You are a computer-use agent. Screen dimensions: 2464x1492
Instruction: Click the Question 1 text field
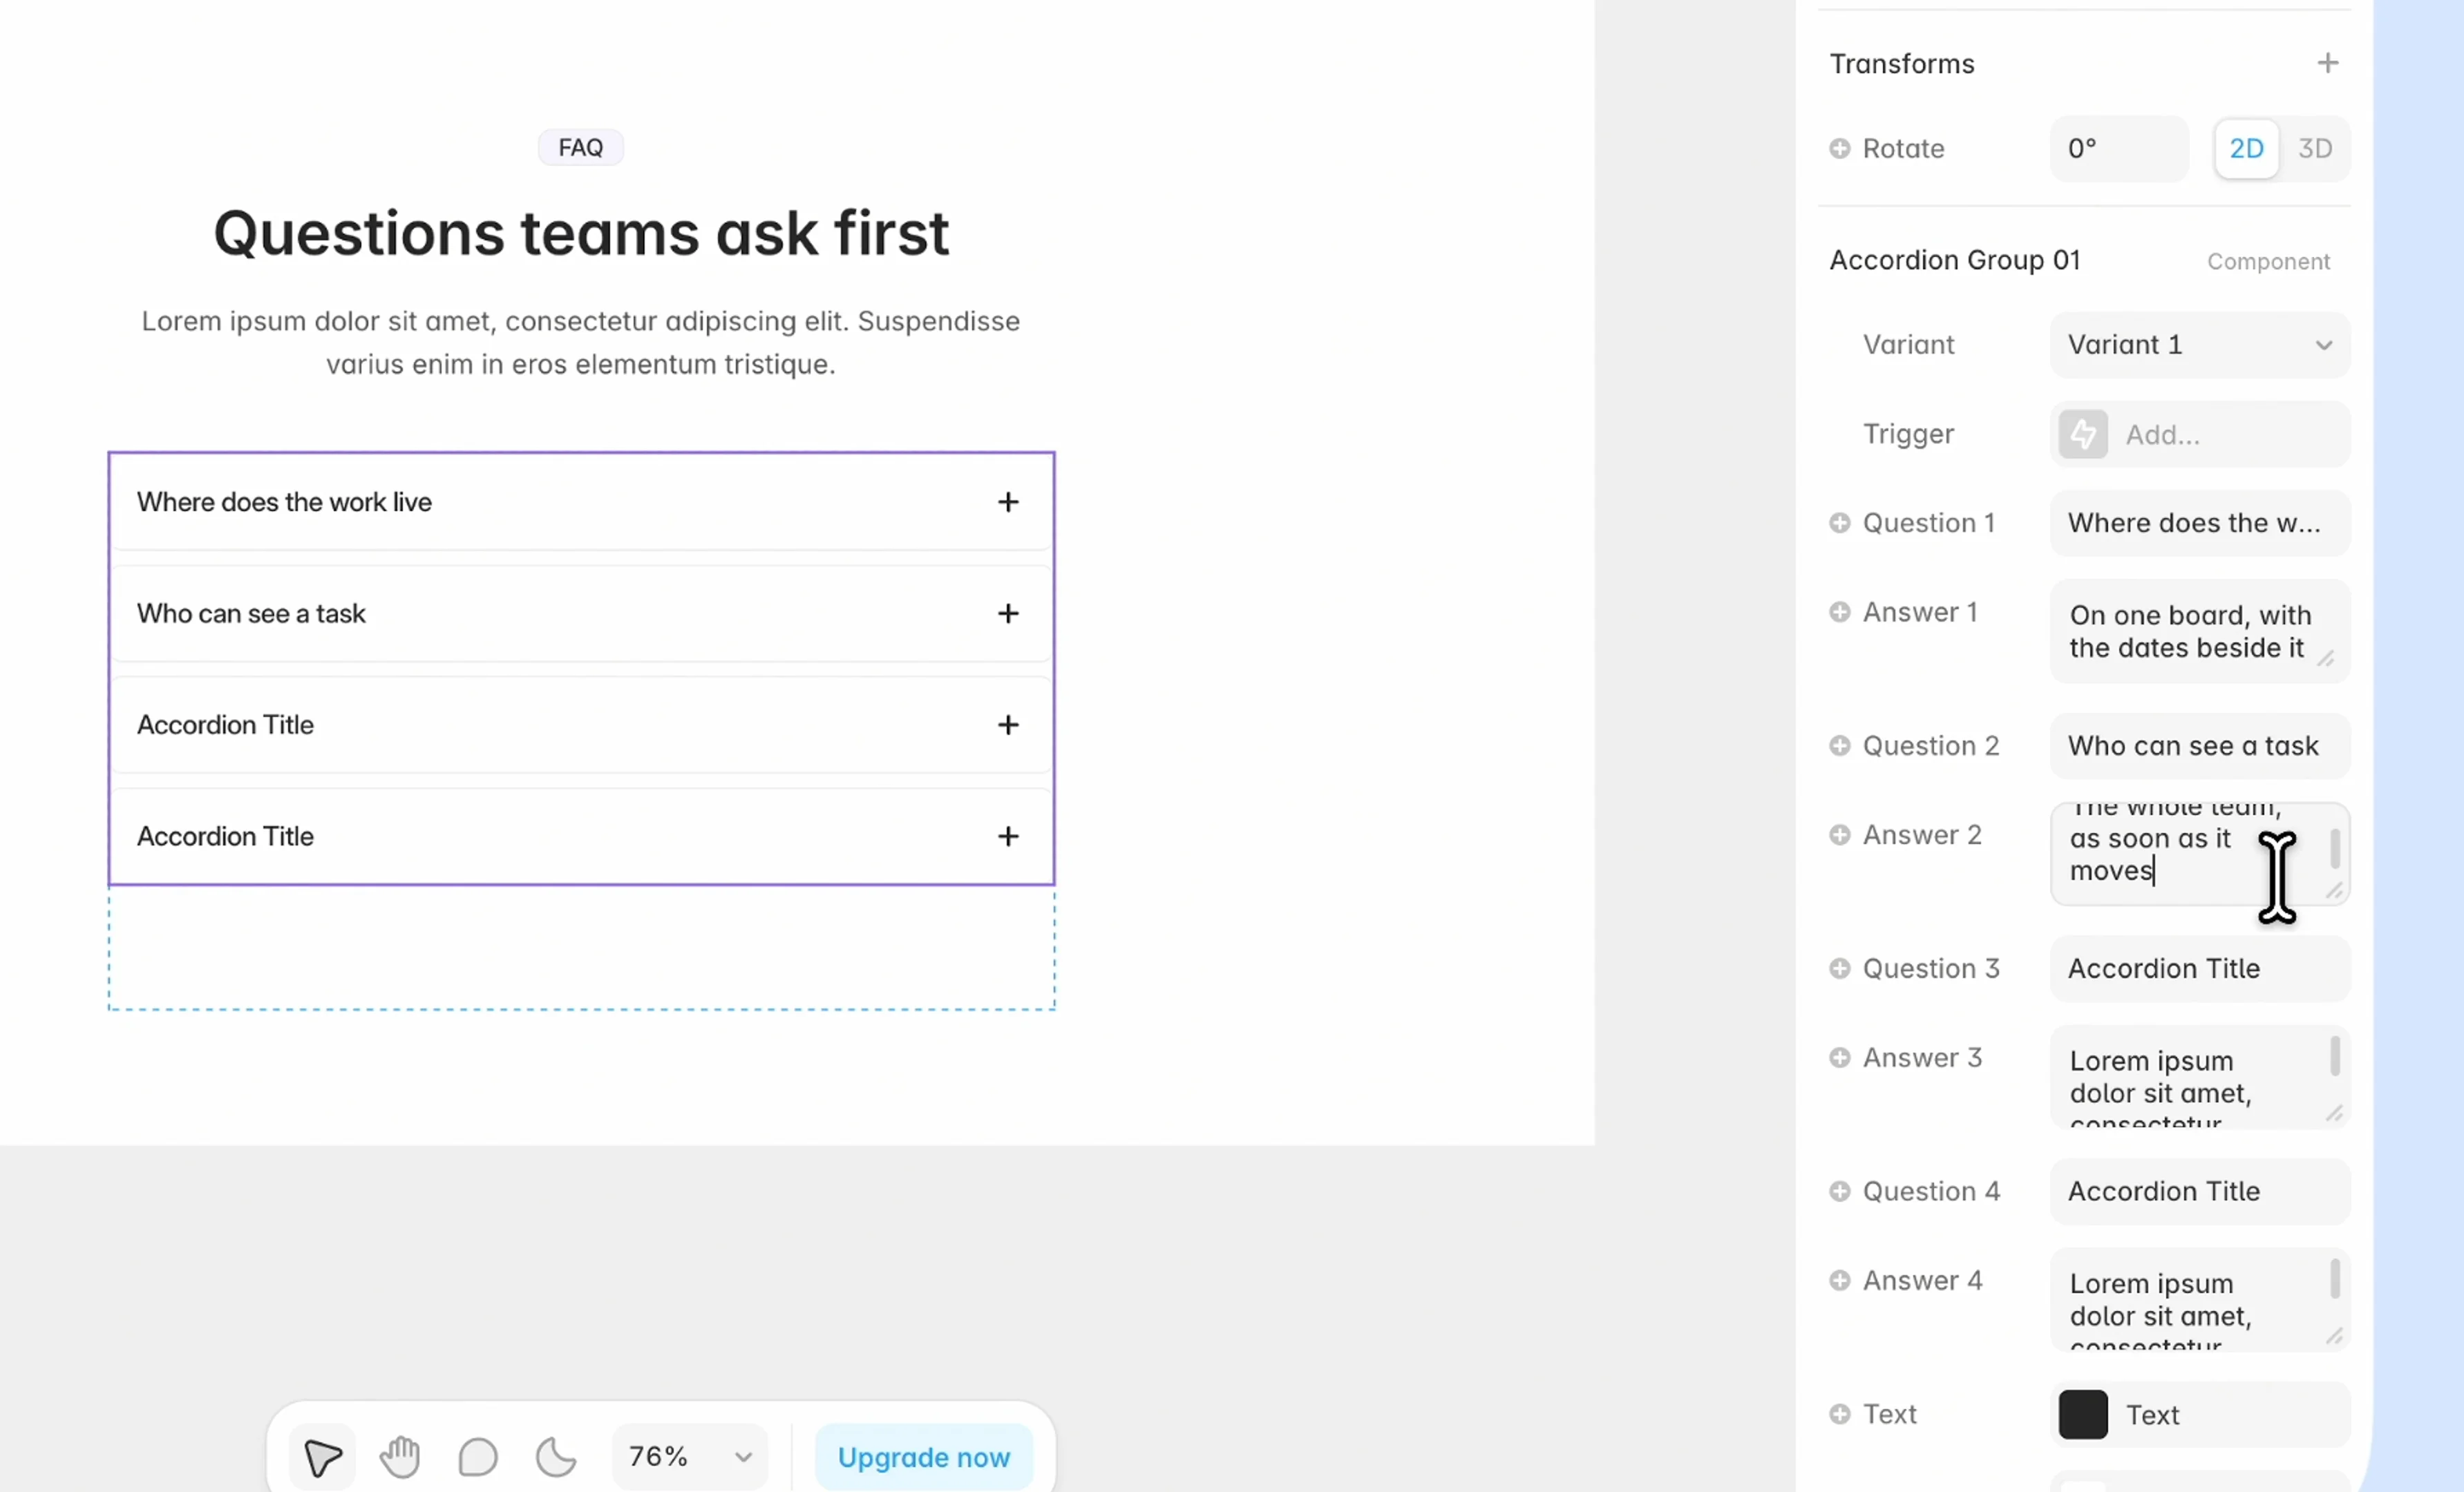2200,523
